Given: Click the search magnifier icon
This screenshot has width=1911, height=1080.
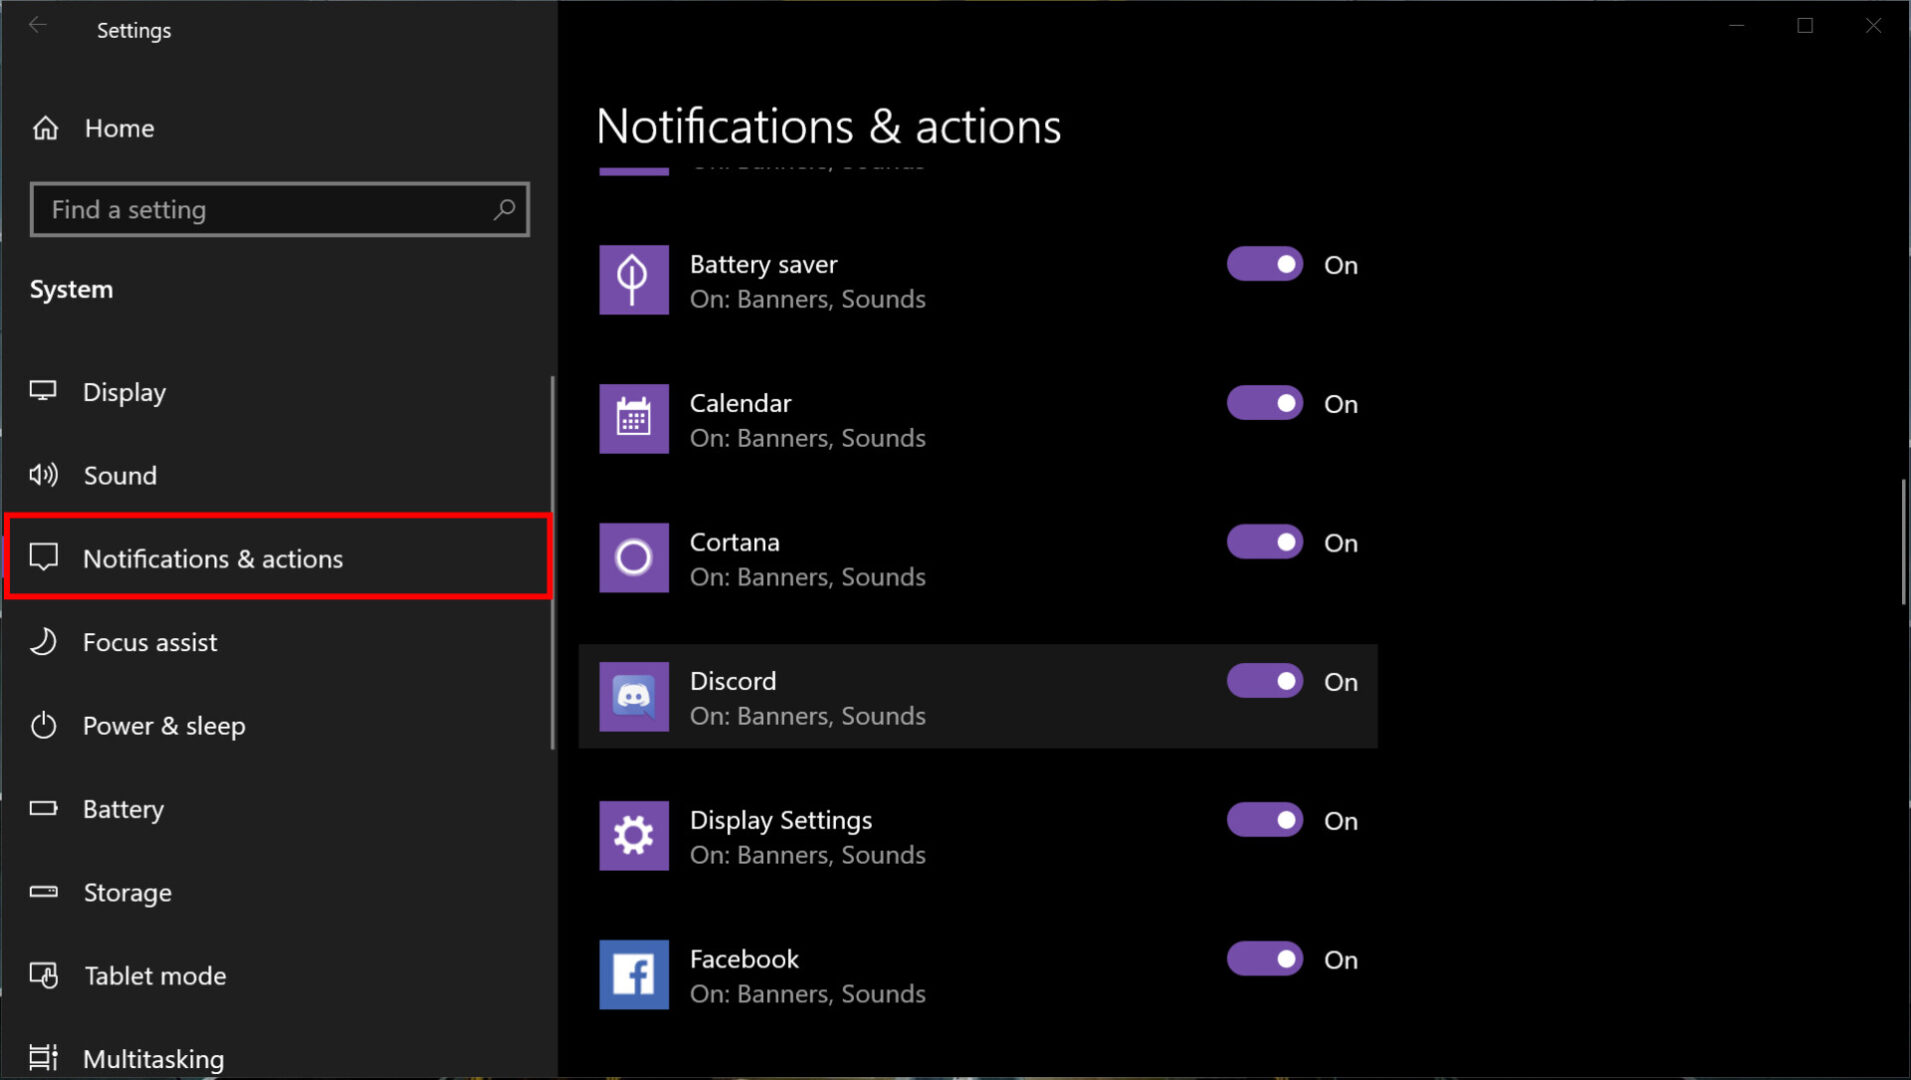Looking at the screenshot, I should click(x=504, y=209).
